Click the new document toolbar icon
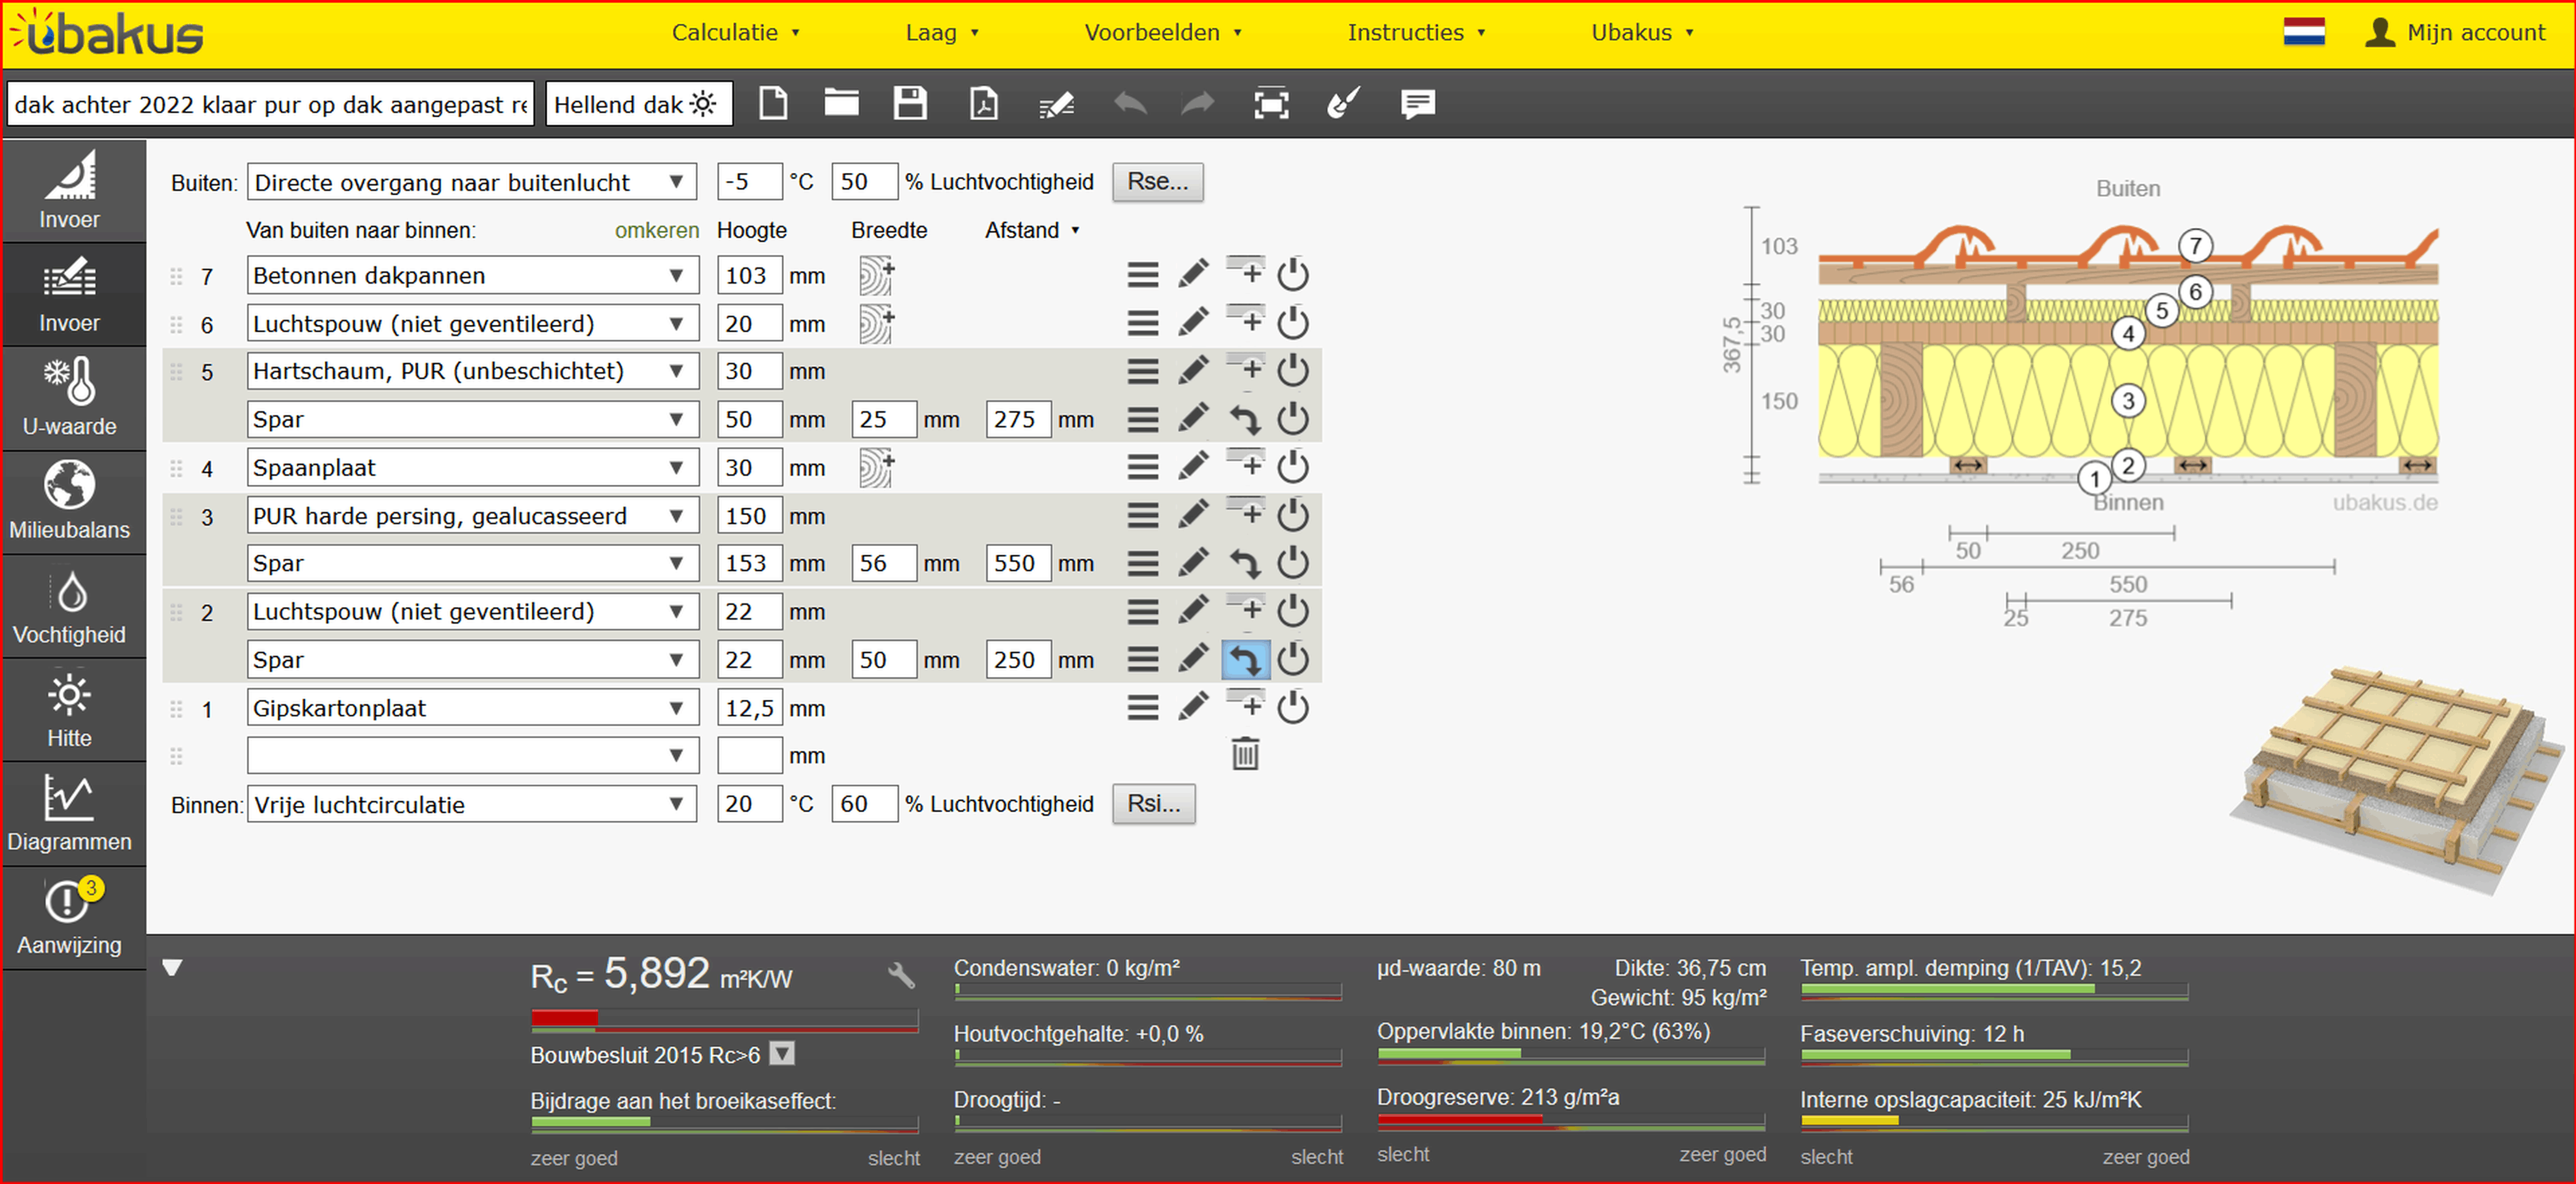 tap(773, 104)
